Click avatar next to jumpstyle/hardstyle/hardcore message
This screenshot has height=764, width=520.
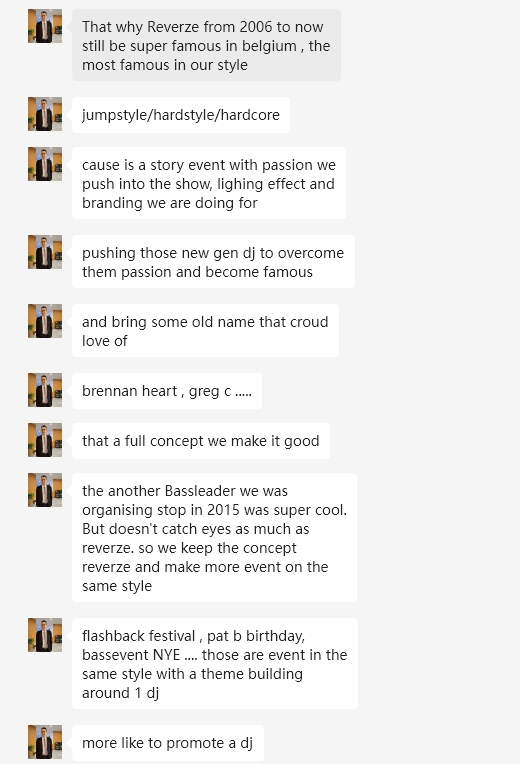click(45, 114)
